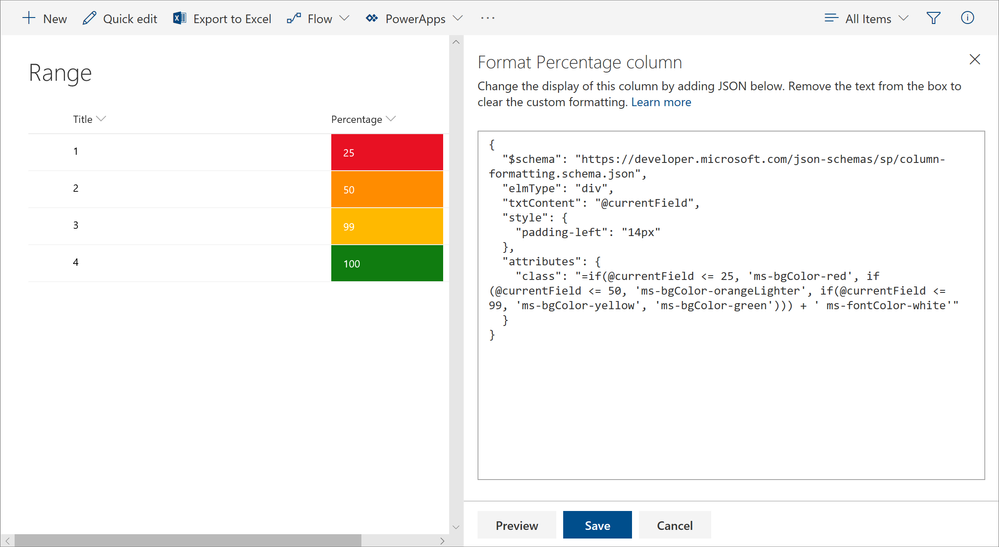Click the green 100 percentage cell
This screenshot has width=999, height=547.
[x=387, y=263]
